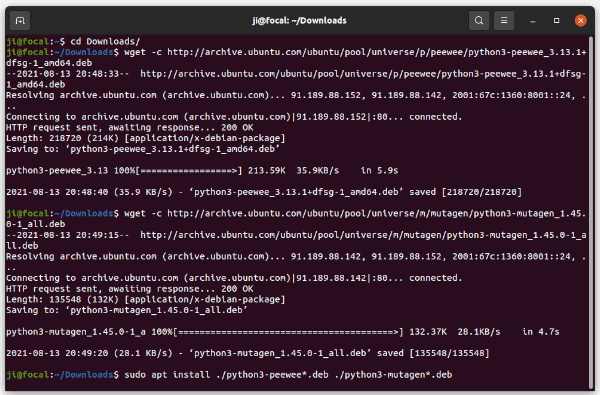Maximize the terminal window

pos(556,21)
